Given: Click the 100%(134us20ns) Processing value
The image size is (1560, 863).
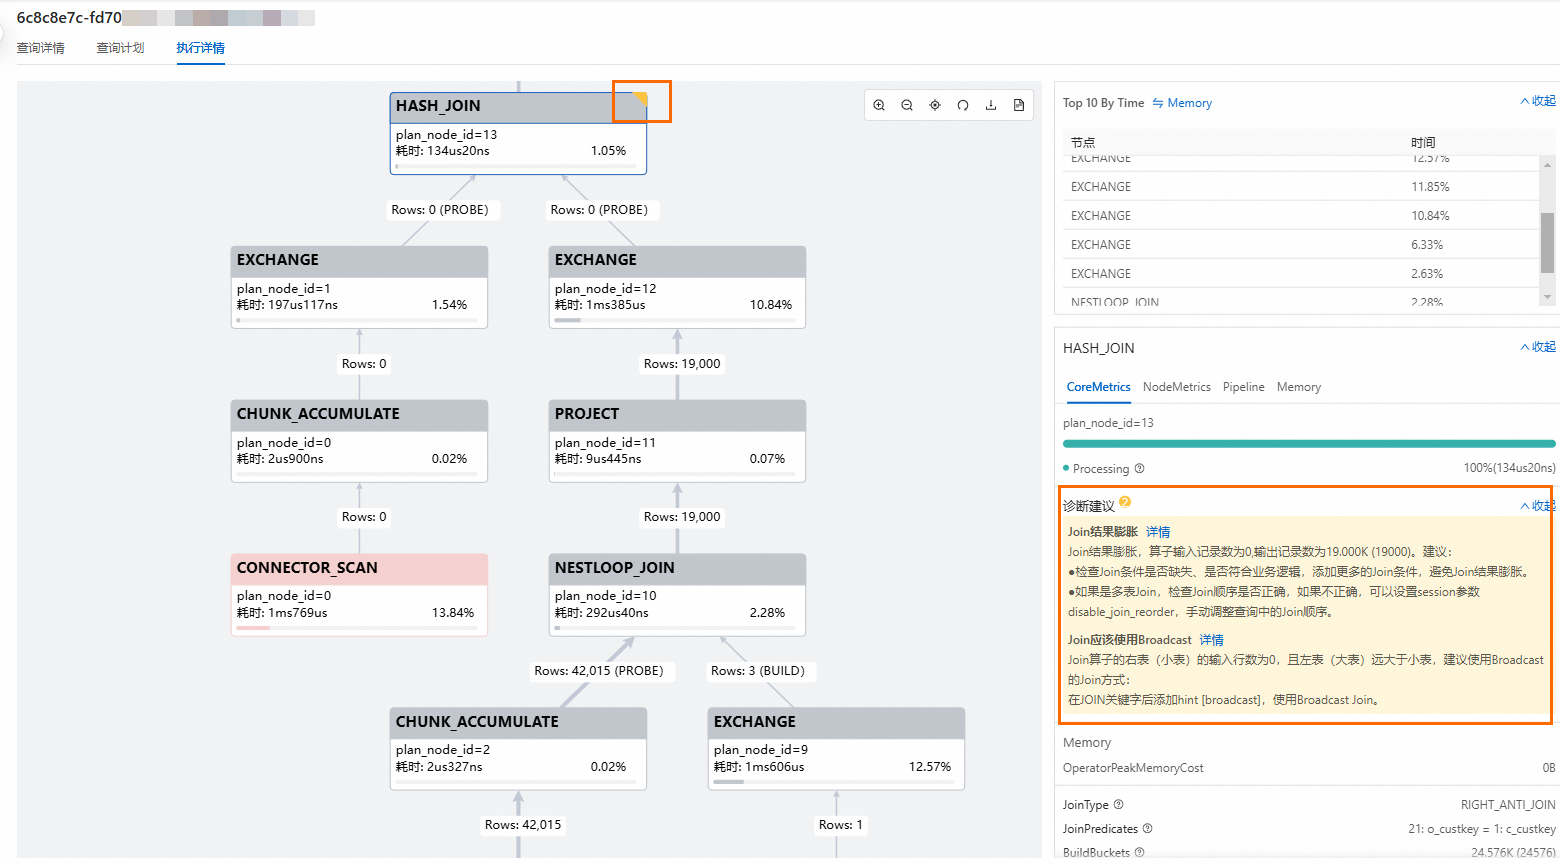Looking at the screenshot, I should (1510, 468).
